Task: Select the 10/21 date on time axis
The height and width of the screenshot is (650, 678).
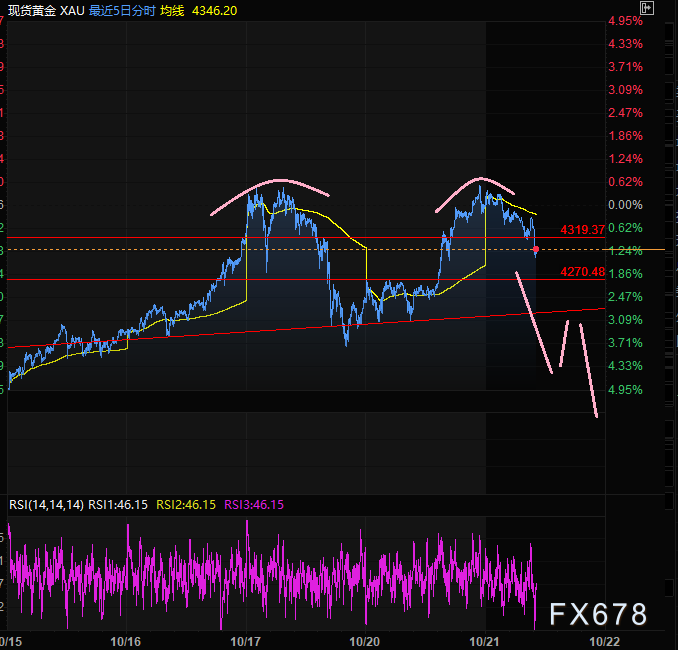Action: click(485, 639)
